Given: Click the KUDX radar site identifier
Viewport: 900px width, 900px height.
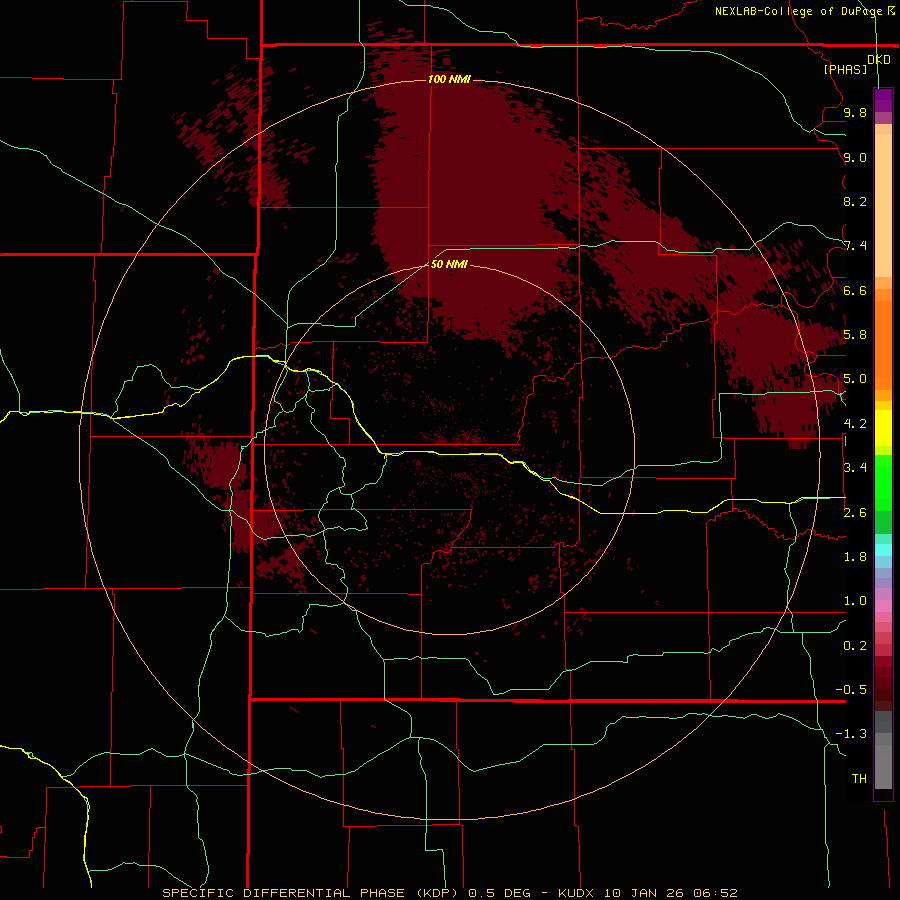Looking at the screenshot, I should 576,893.
